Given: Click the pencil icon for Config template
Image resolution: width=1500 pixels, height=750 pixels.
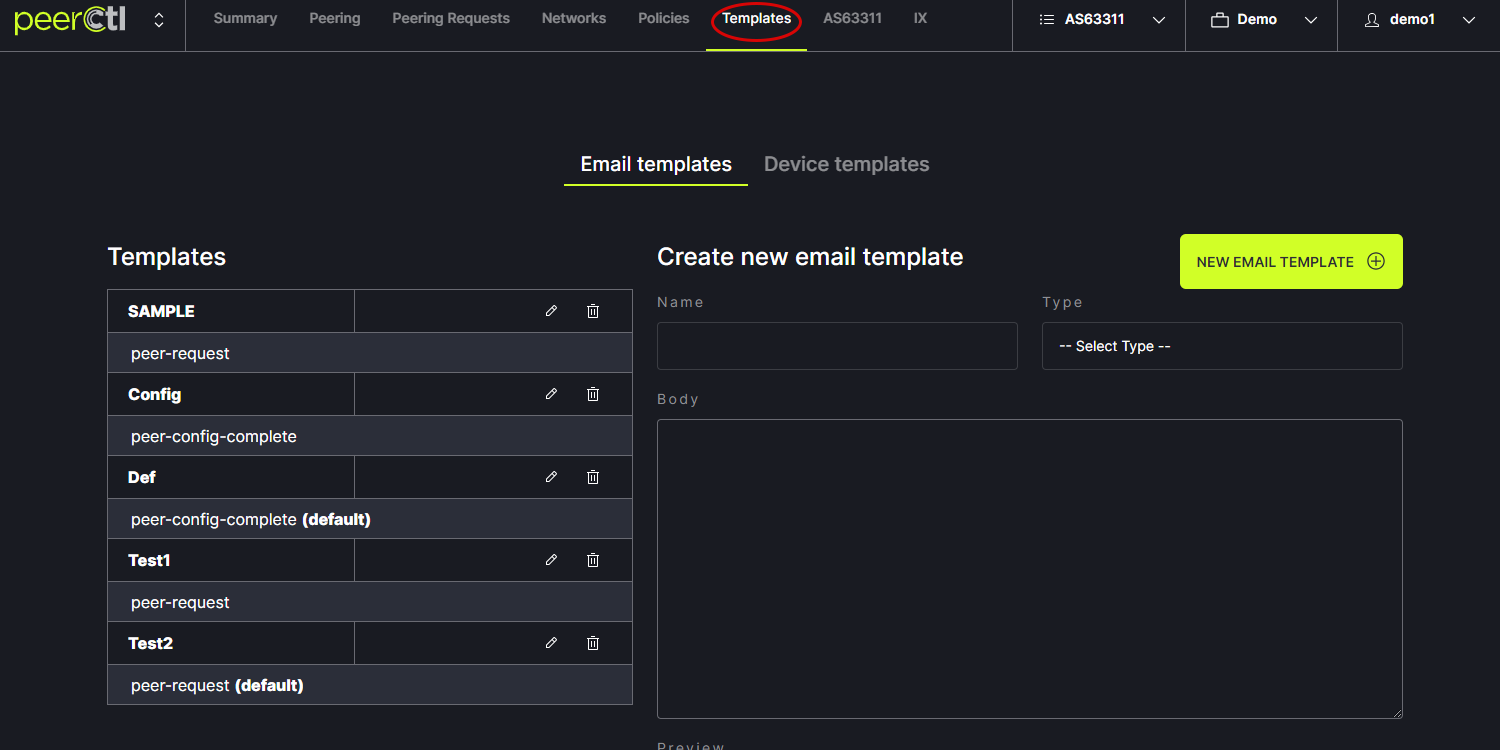Looking at the screenshot, I should pos(551,394).
